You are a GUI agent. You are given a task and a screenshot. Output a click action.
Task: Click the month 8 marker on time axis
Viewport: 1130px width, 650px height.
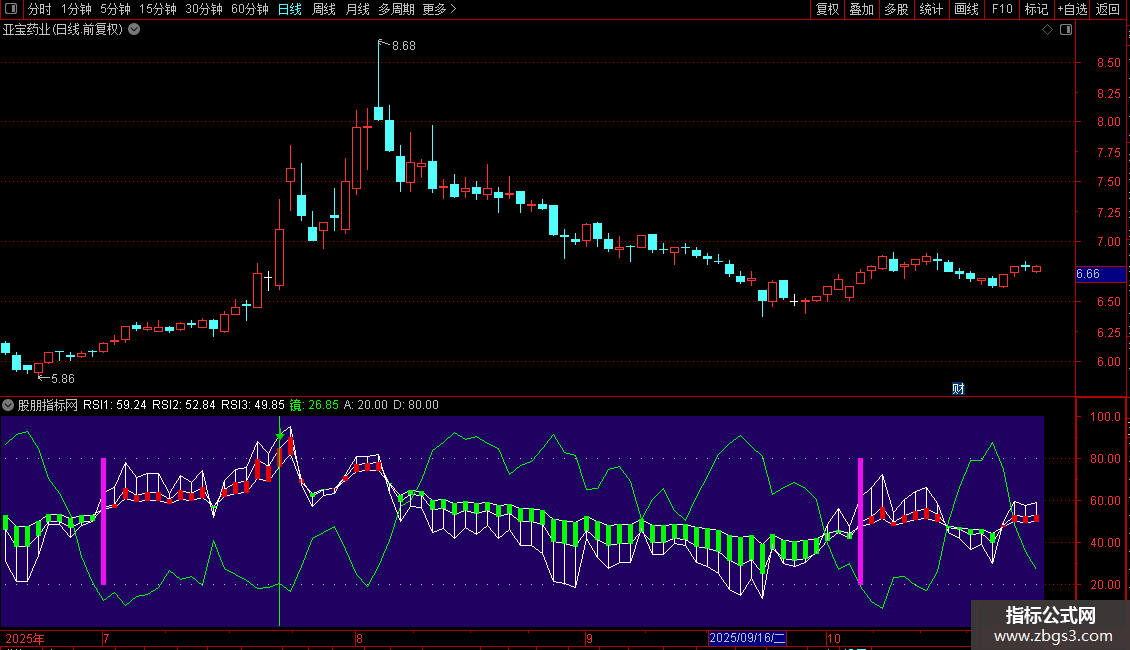[x=360, y=638]
